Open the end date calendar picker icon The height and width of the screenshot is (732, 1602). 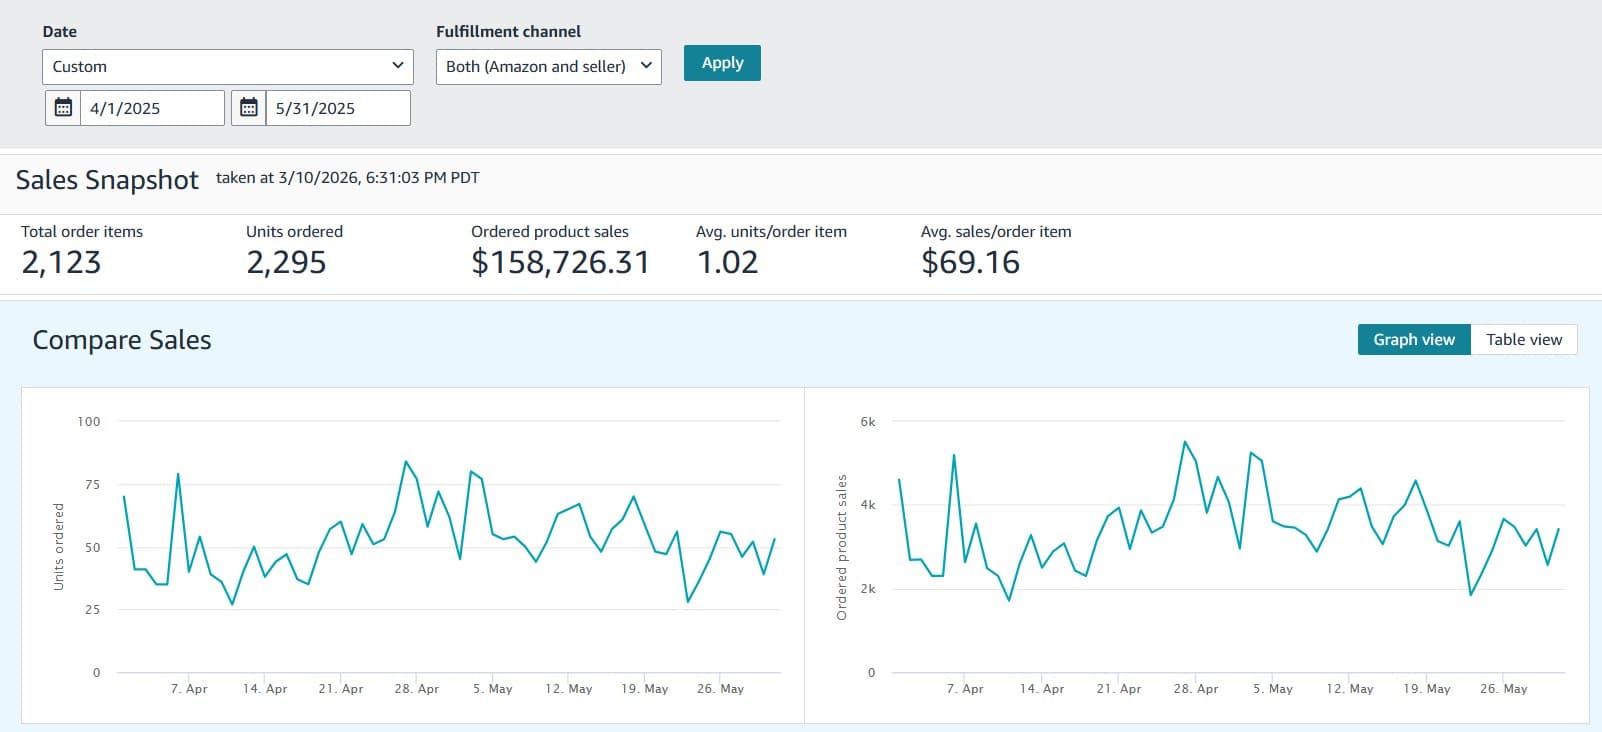(249, 108)
